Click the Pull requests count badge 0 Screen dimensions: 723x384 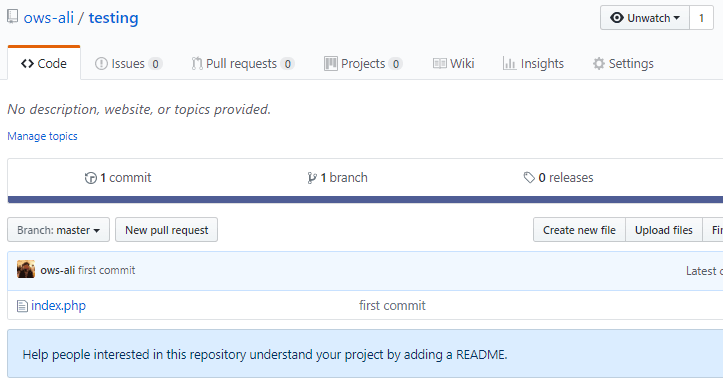point(288,64)
